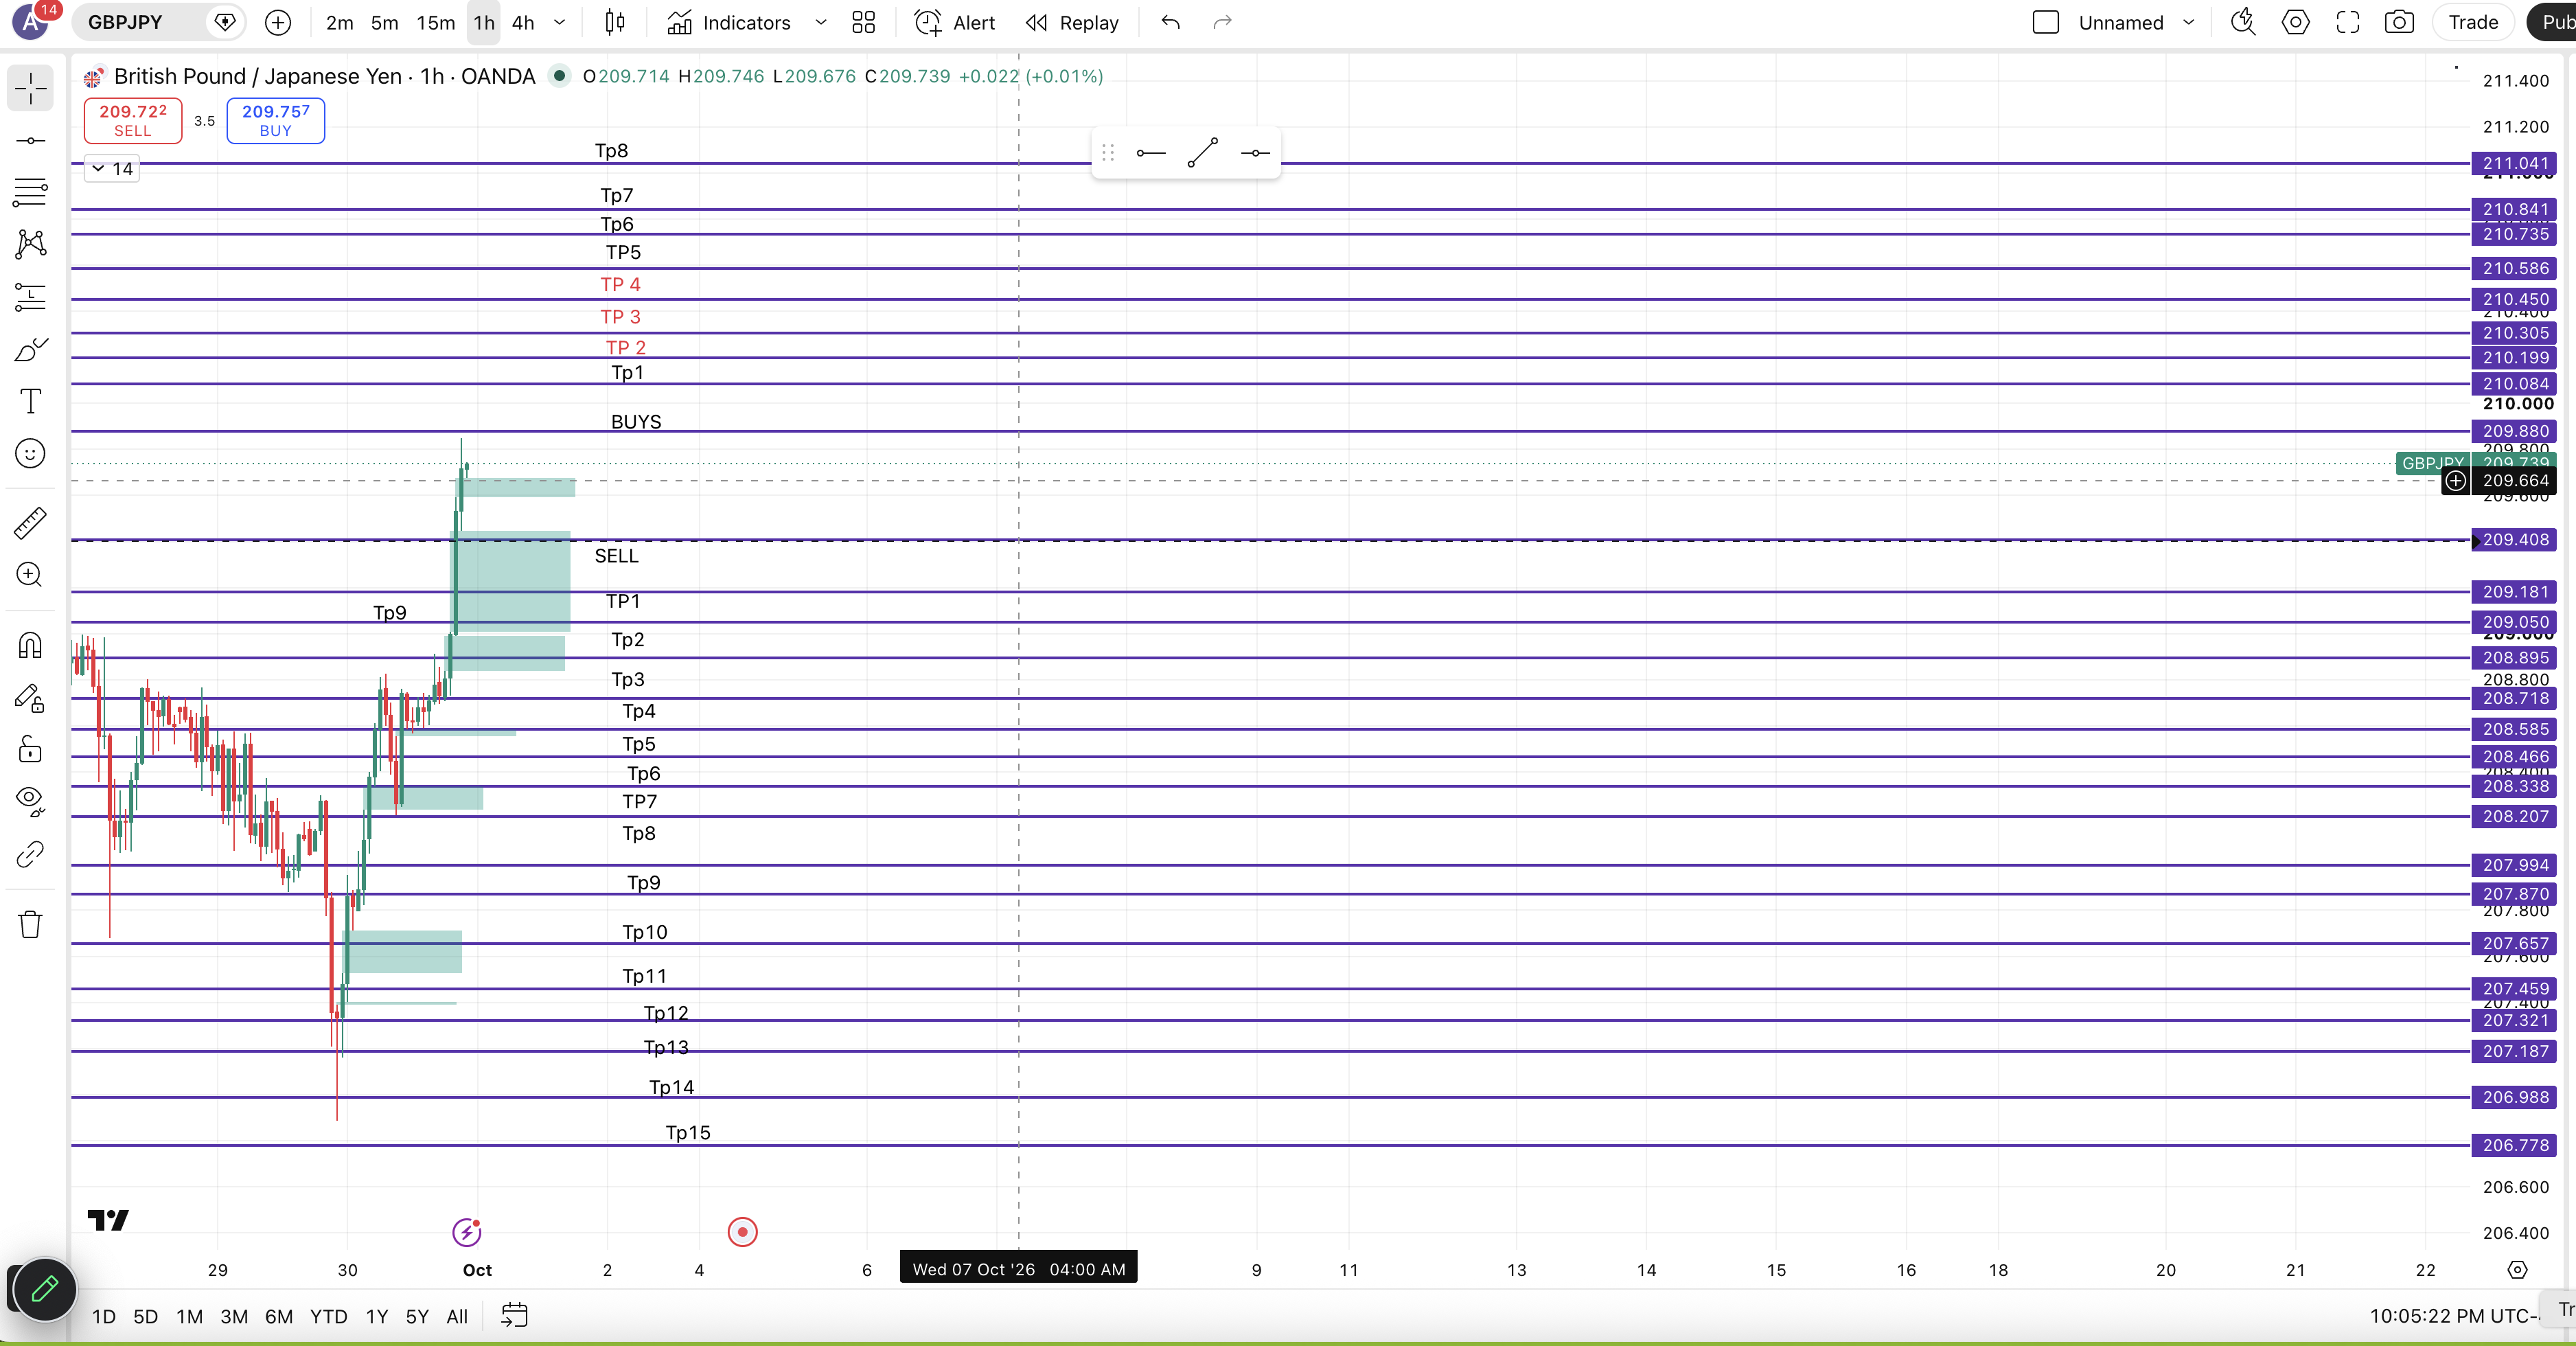This screenshot has width=2576, height=1346.
Task: Activate the zoom in tool
Action: coord(30,575)
